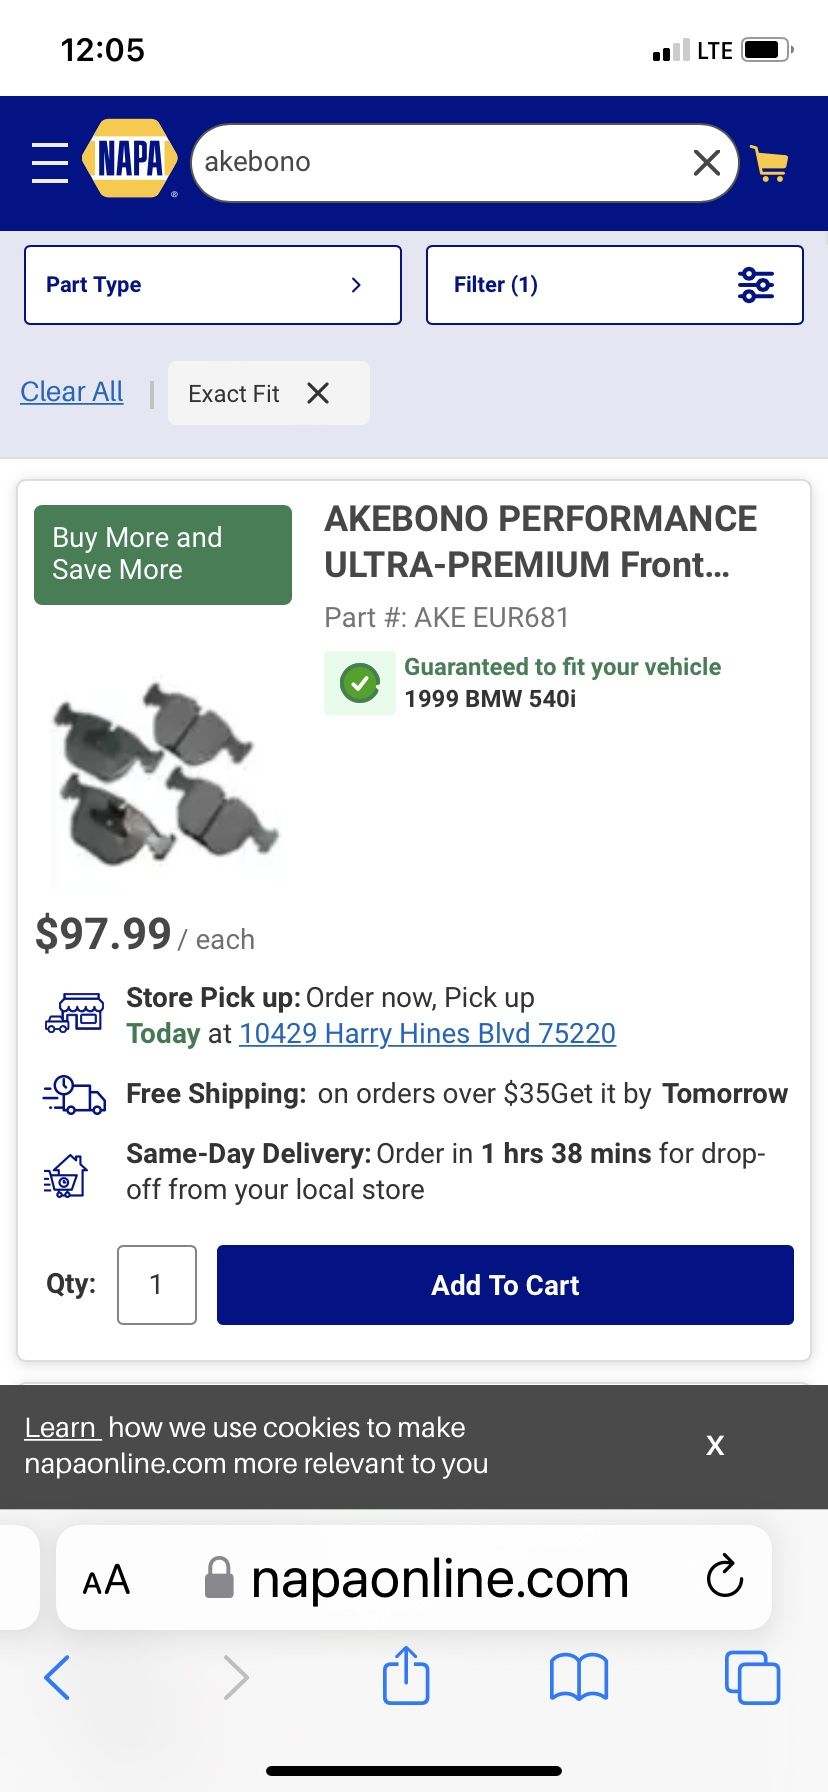Open the Harry Hines Blvd store link
The height and width of the screenshot is (1792, 828).
click(427, 1033)
